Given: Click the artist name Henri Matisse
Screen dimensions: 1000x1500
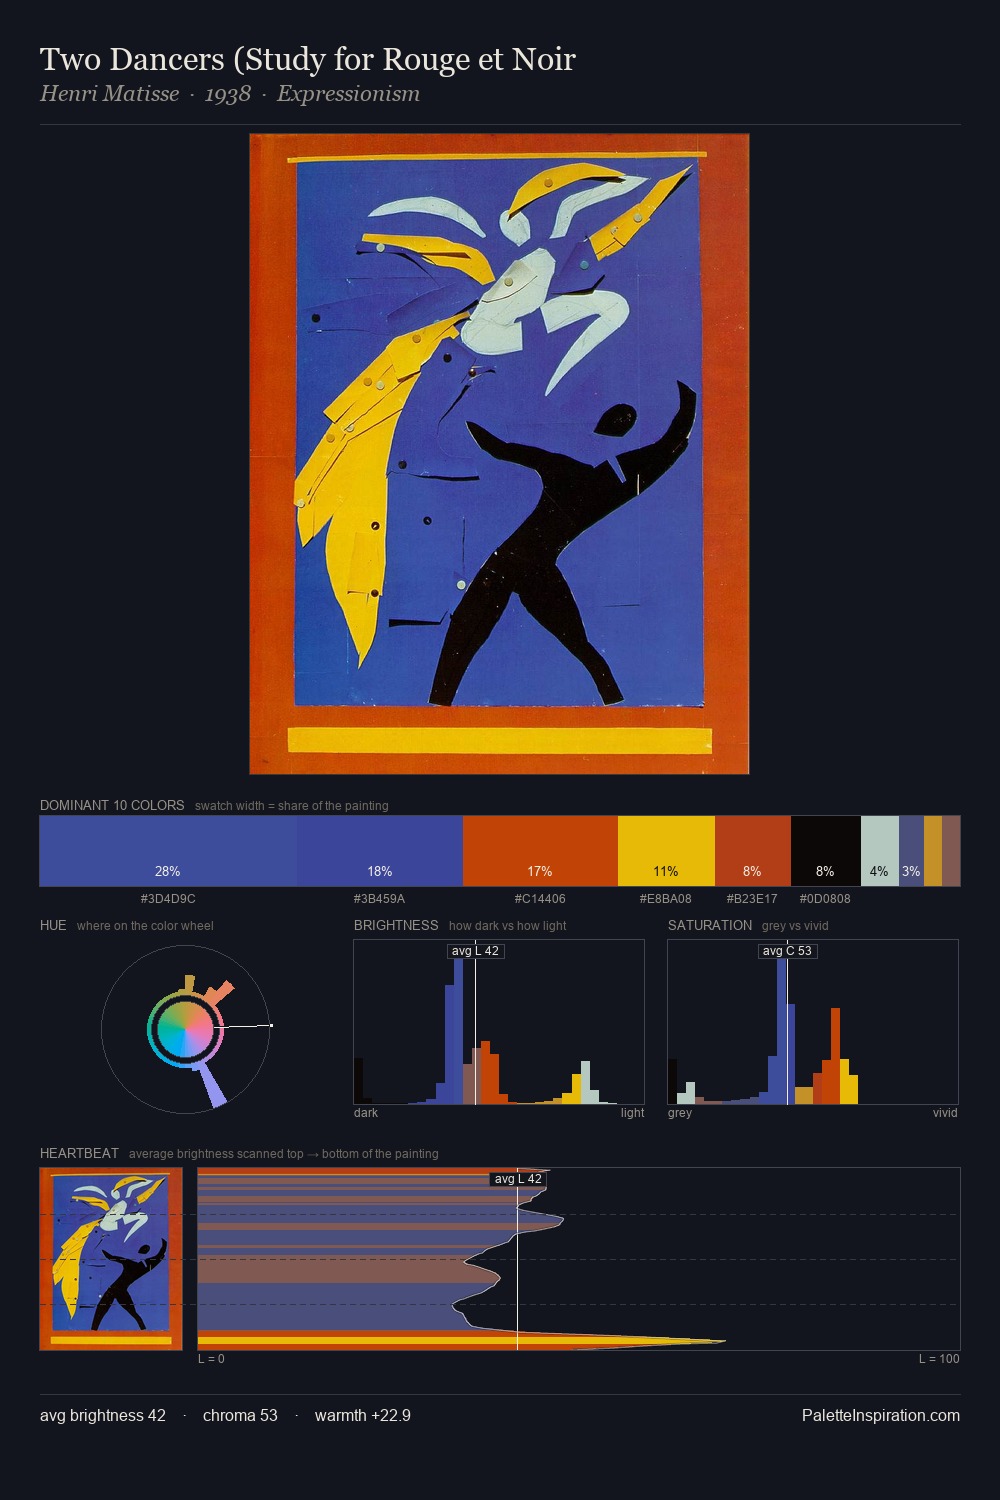Looking at the screenshot, I should pyautogui.click(x=109, y=94).
